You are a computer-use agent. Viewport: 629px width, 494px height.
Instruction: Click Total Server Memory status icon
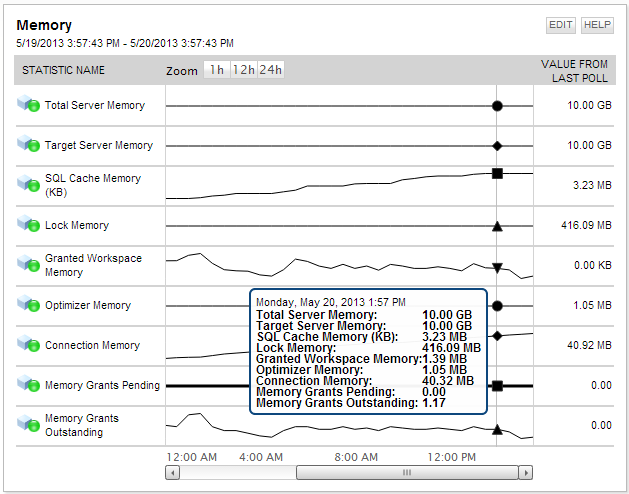pyautogui.click(x=28, y=104)
